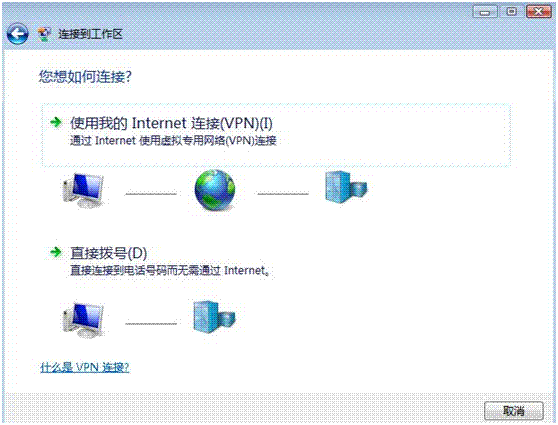The width and height of the screenshot is (558, 425).
Task: Click the 您想如何连接? heading
Action: click(85, 77)
